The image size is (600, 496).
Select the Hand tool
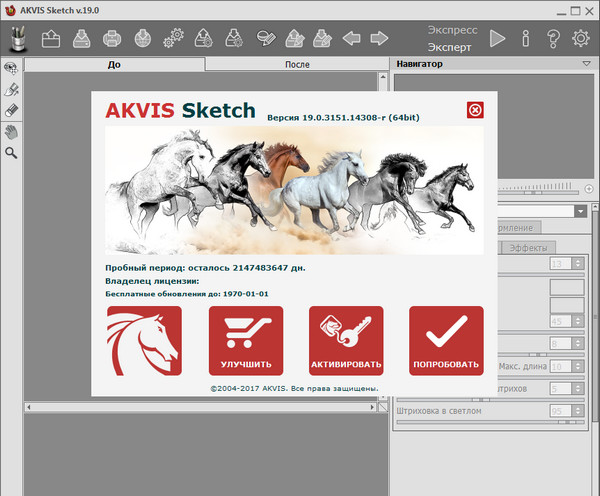11,132
